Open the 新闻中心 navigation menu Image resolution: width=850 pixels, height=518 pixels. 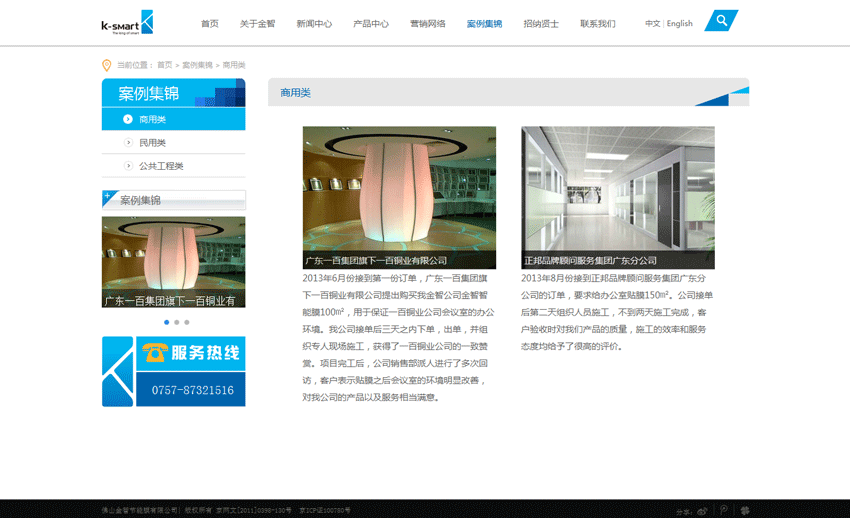pos(314,24)
